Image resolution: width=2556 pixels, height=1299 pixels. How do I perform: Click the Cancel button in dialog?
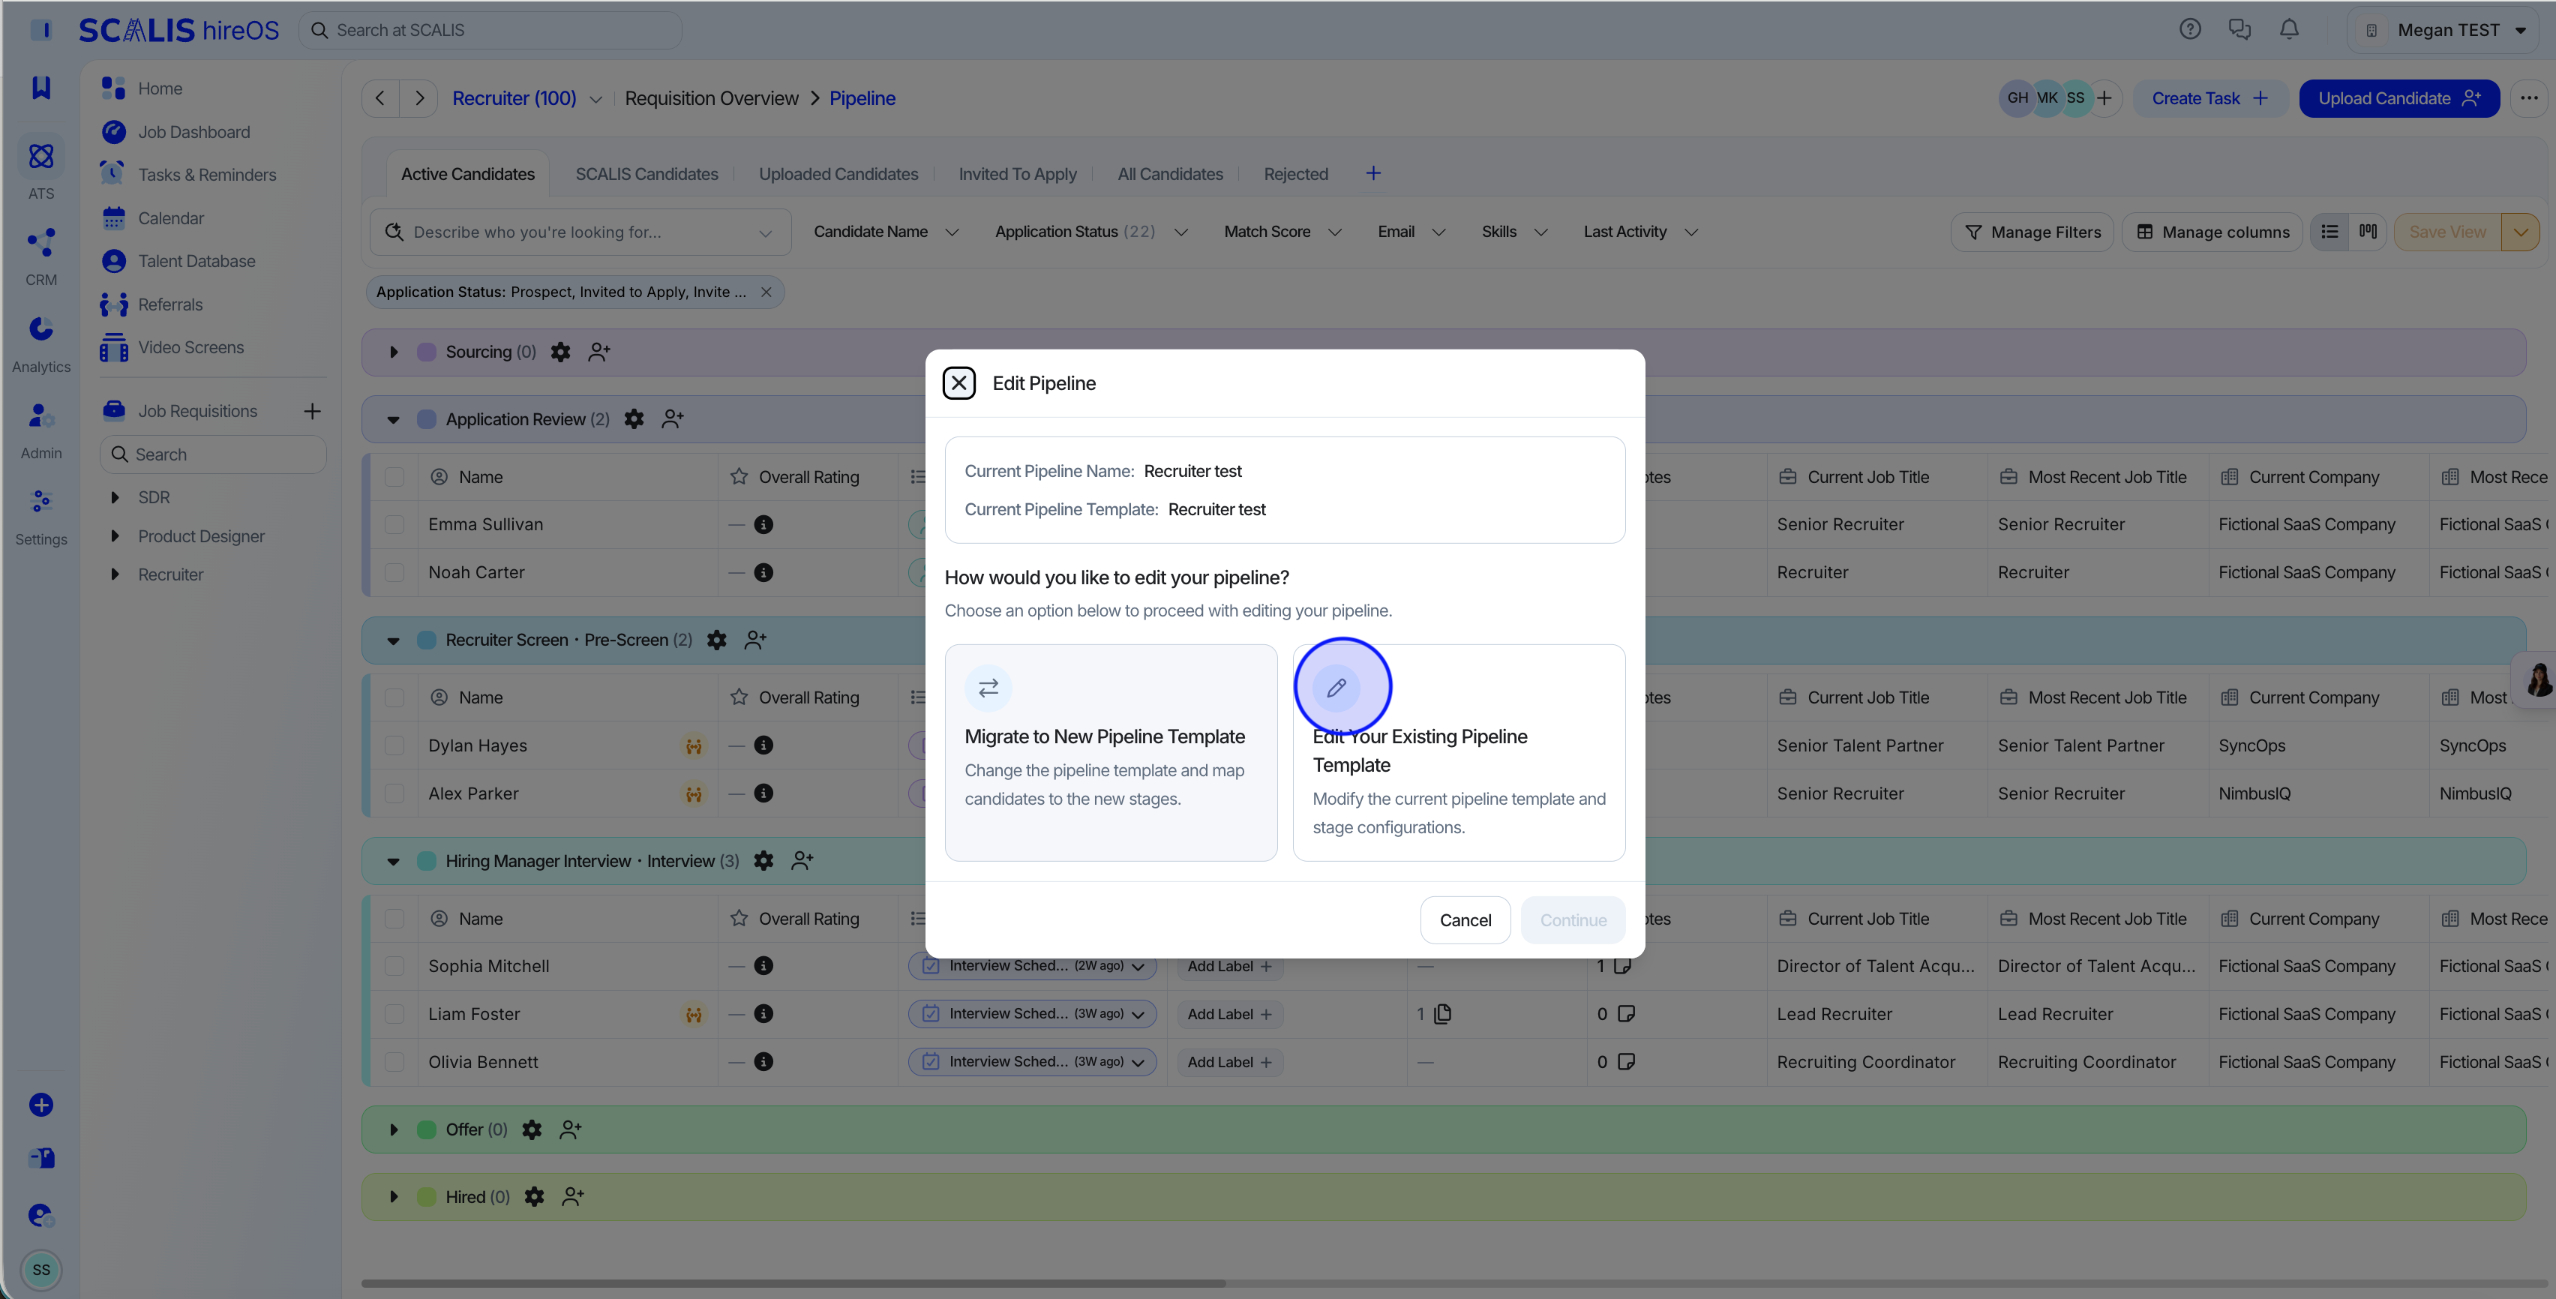click(1465, 920)
